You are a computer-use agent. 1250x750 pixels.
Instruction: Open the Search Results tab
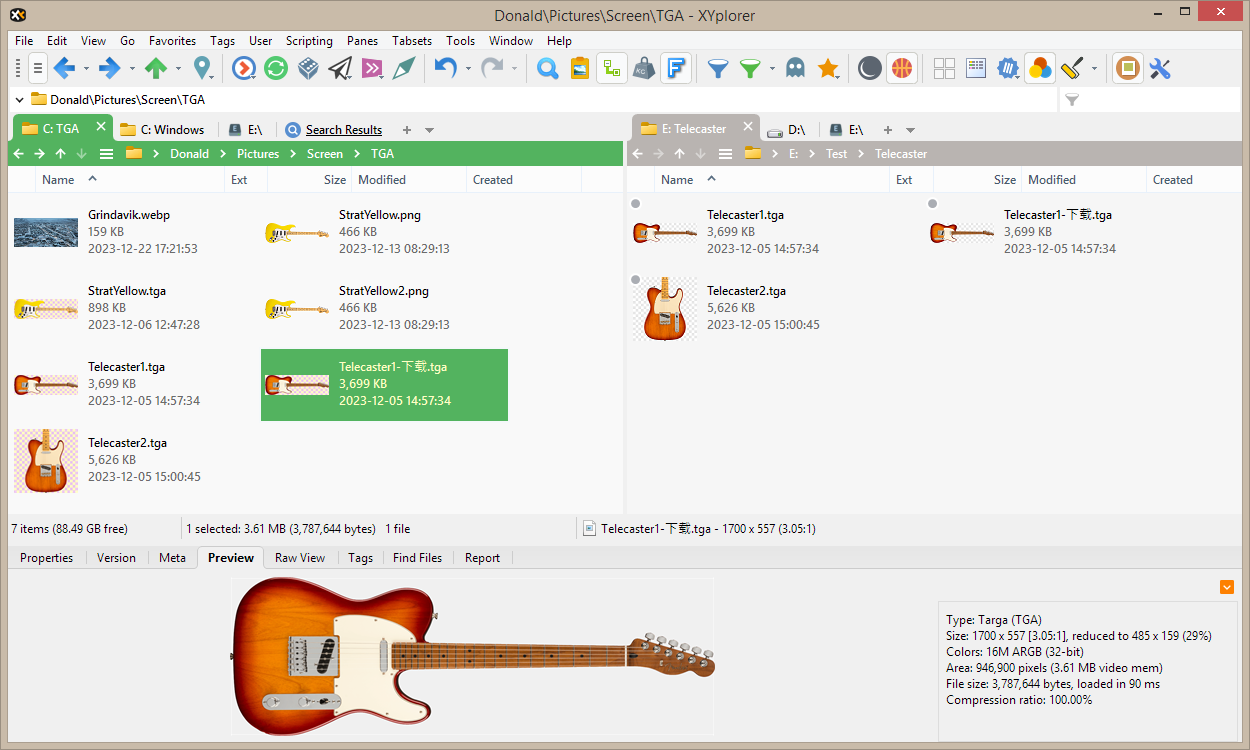coord(343,130)
